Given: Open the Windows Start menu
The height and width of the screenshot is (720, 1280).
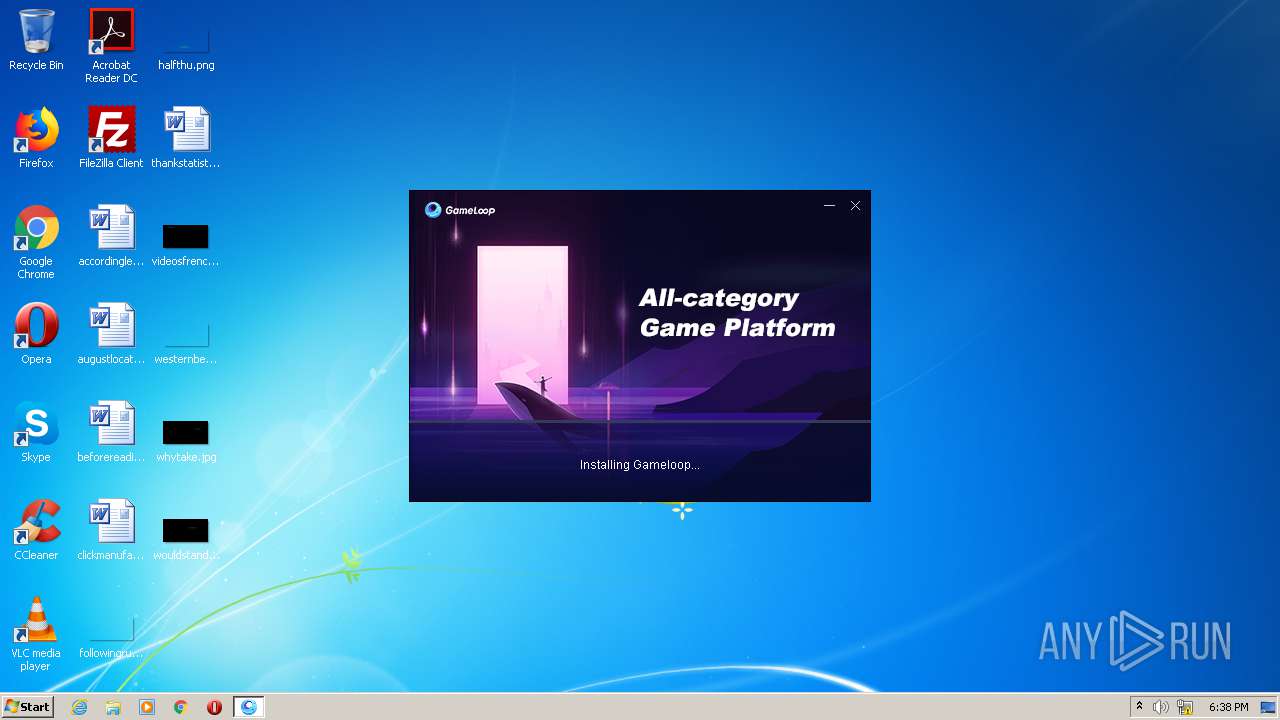Looking at the screenshot, I should point(27,707).
